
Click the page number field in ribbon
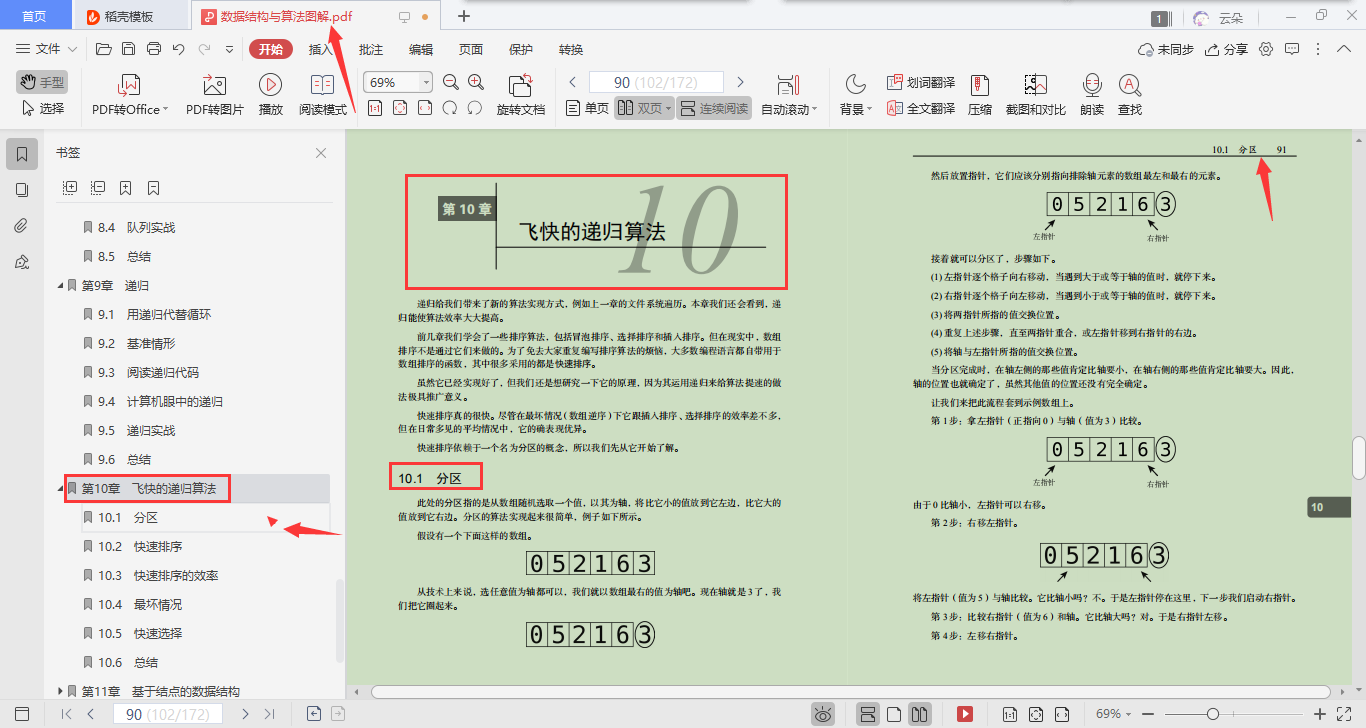657,83
